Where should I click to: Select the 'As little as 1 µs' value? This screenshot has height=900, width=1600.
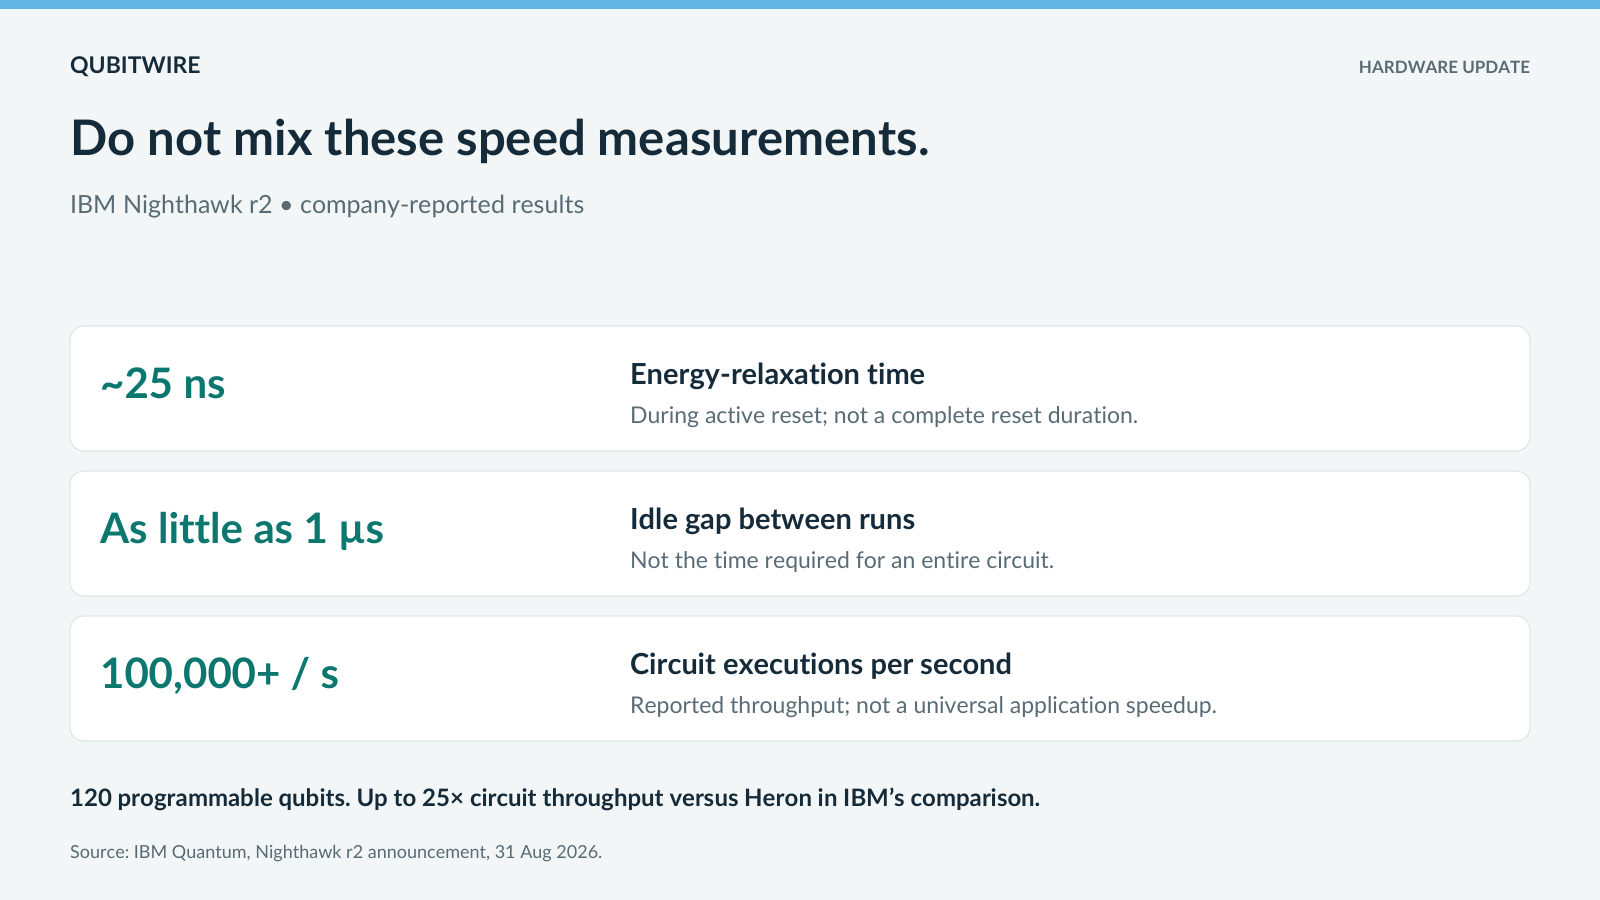242,529
